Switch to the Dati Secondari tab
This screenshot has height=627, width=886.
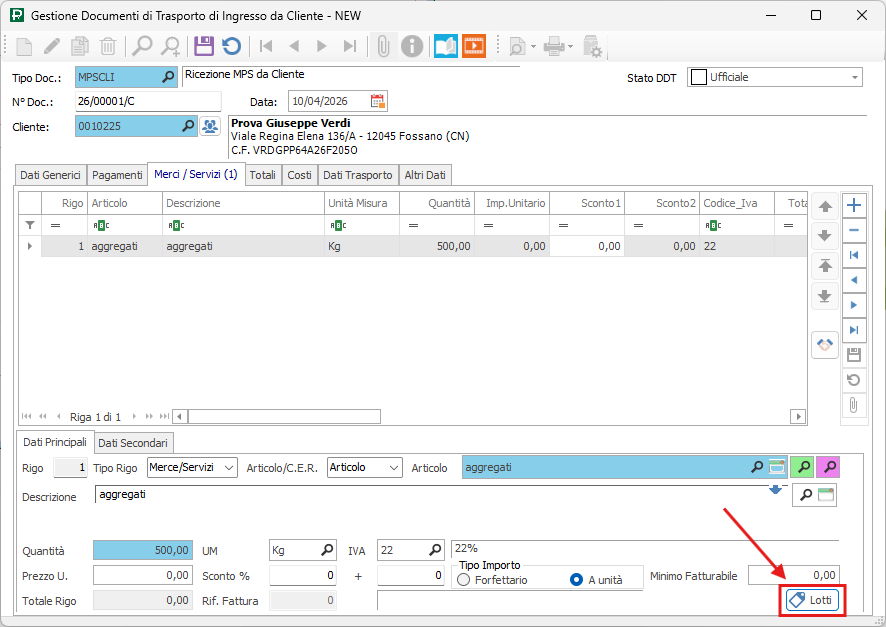click(x=134, y=442)
